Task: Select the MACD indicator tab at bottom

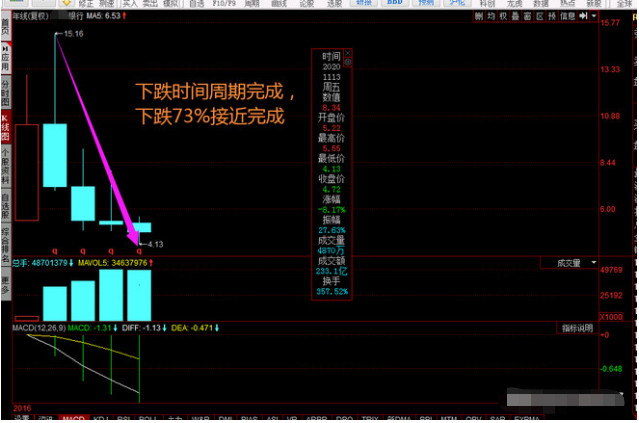Action: [x=73, y=419]
